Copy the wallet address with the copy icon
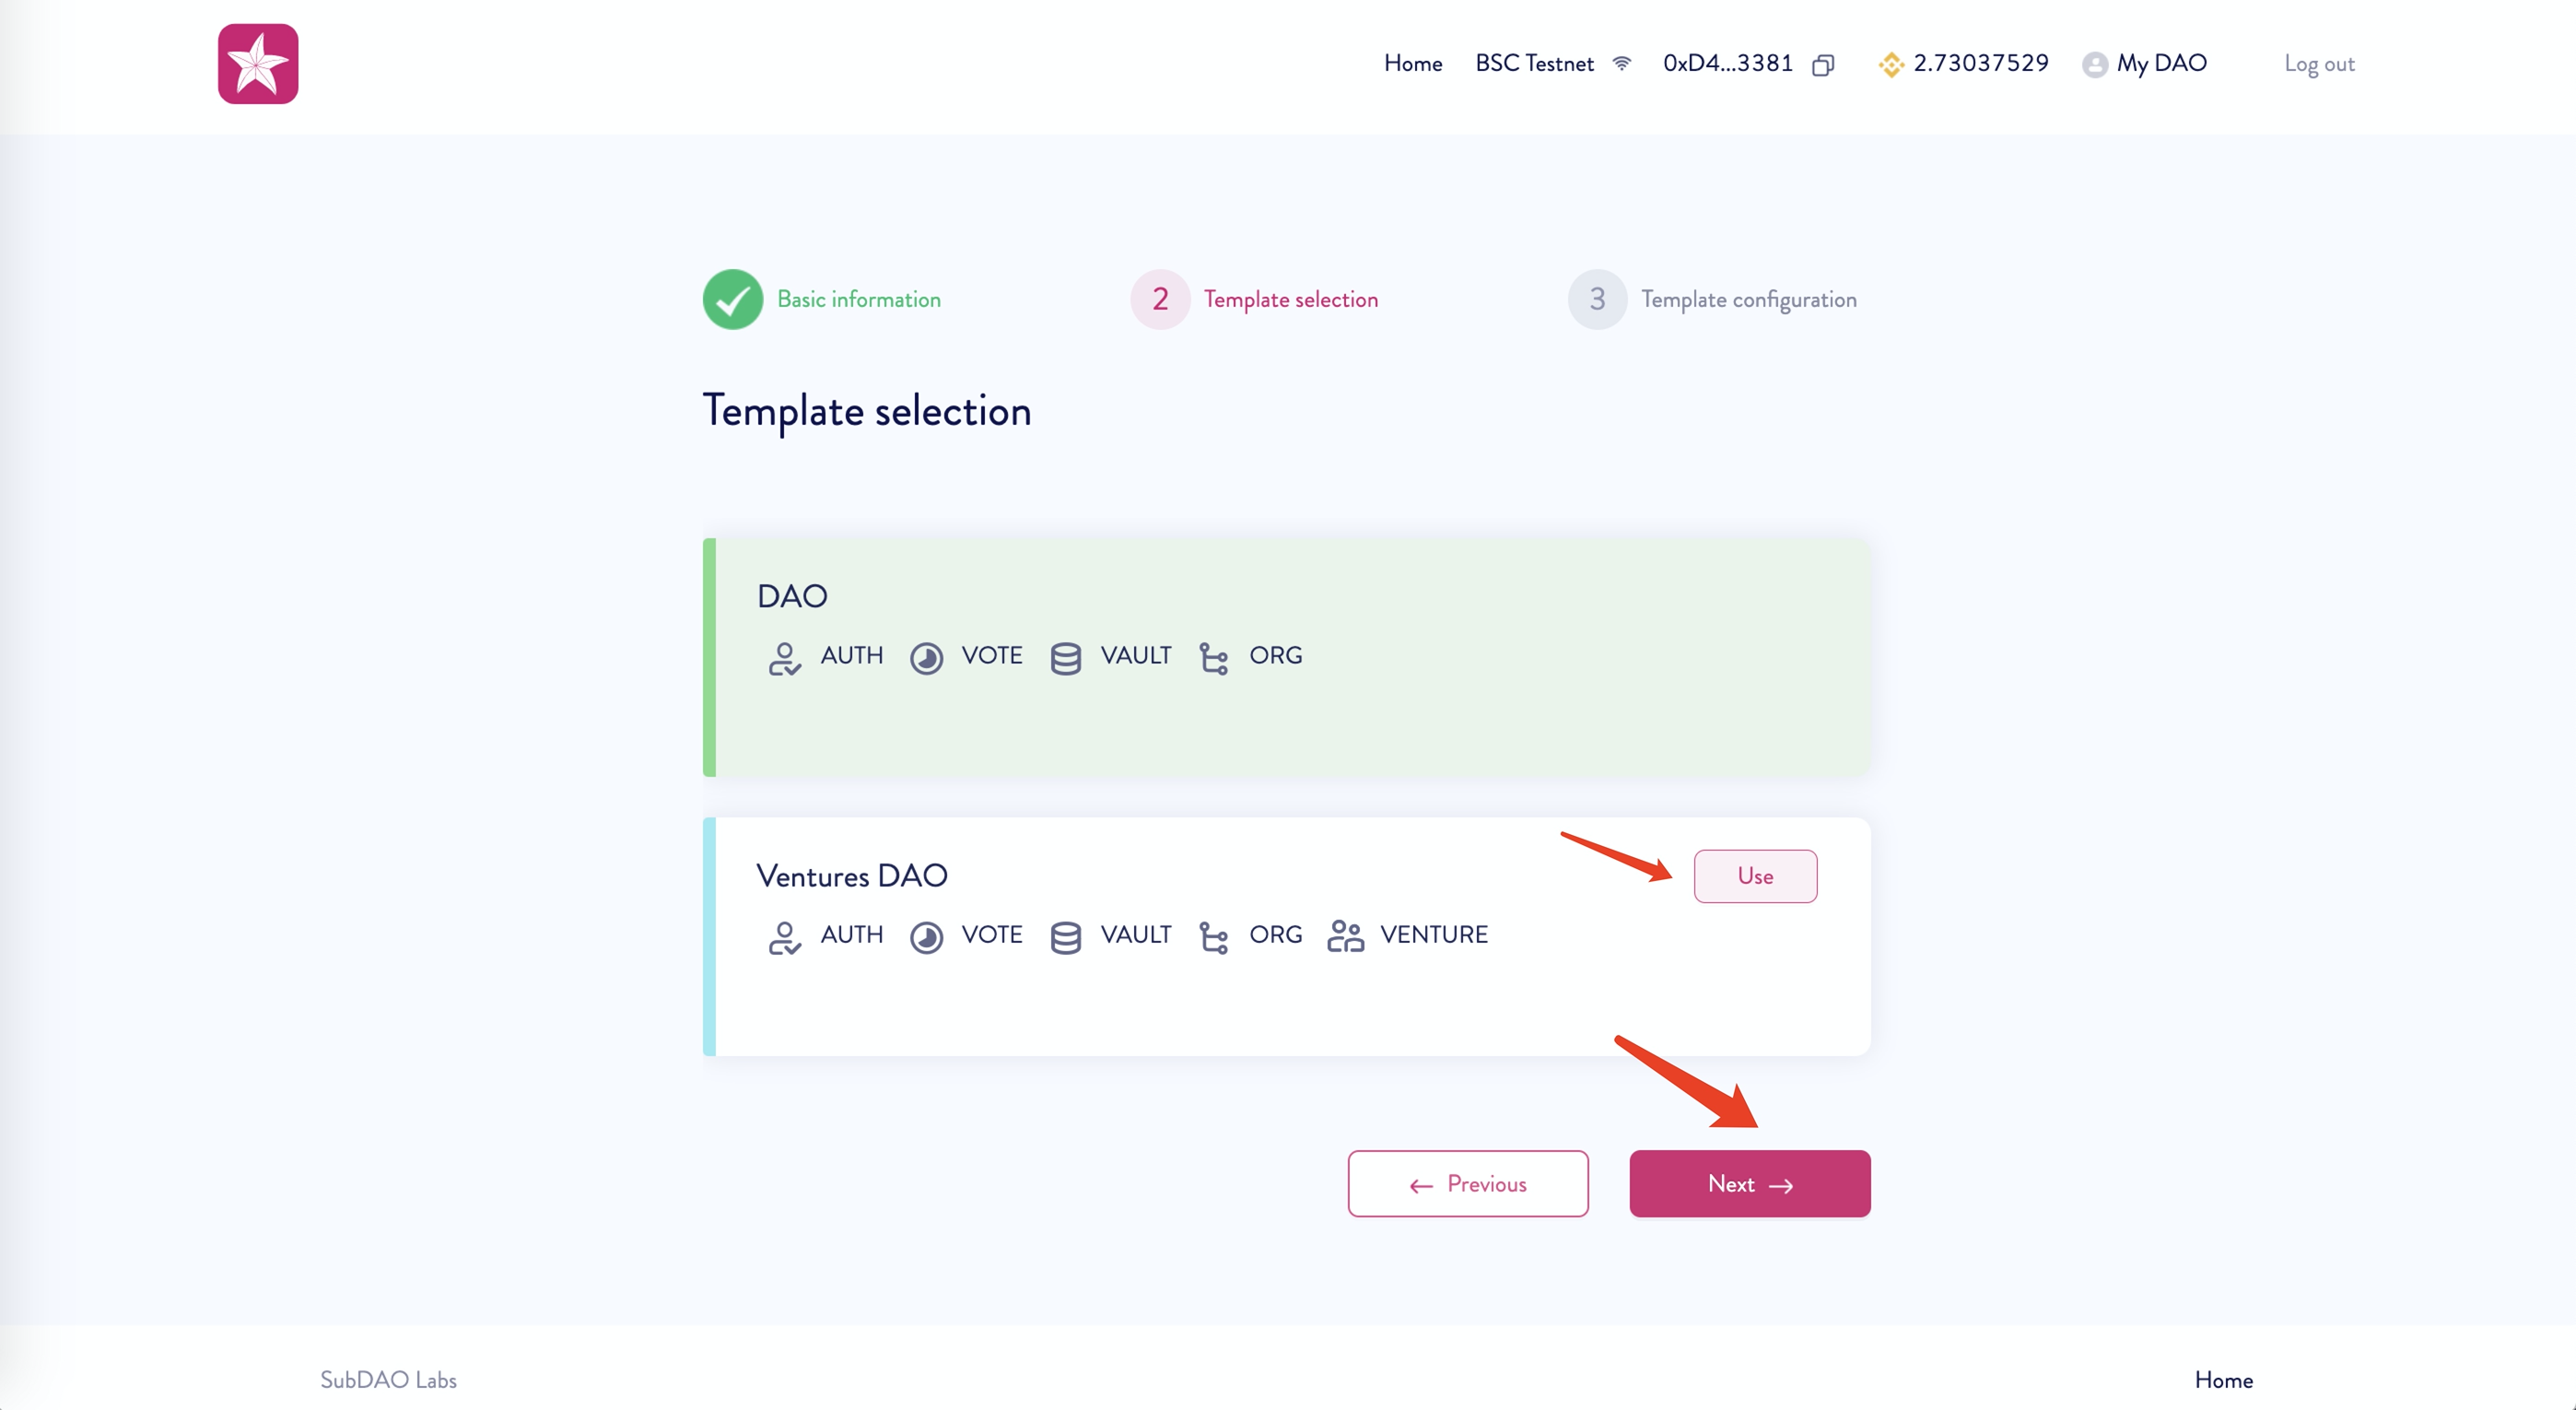Screen dimensions: 2576x1410 tap(1823, 65)
